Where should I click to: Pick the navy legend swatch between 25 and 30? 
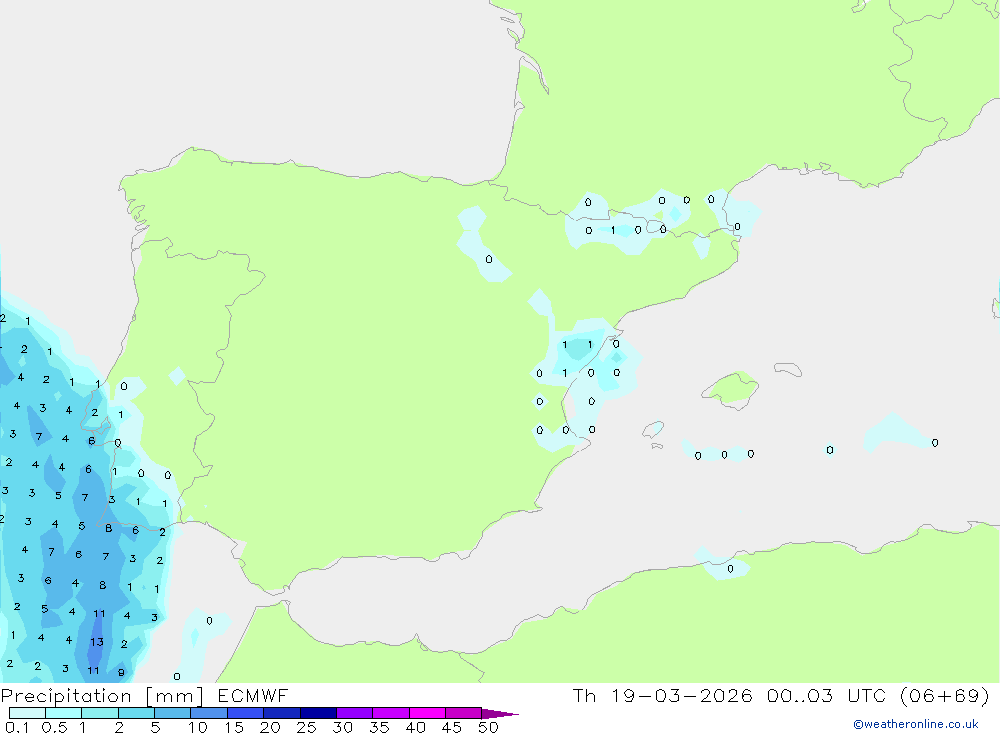click(318, 713)
